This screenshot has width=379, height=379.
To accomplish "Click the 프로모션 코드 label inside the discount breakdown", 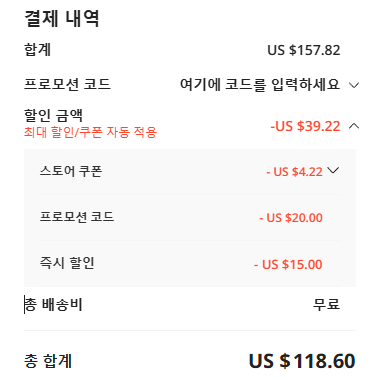I will click(x=77, y=217).
